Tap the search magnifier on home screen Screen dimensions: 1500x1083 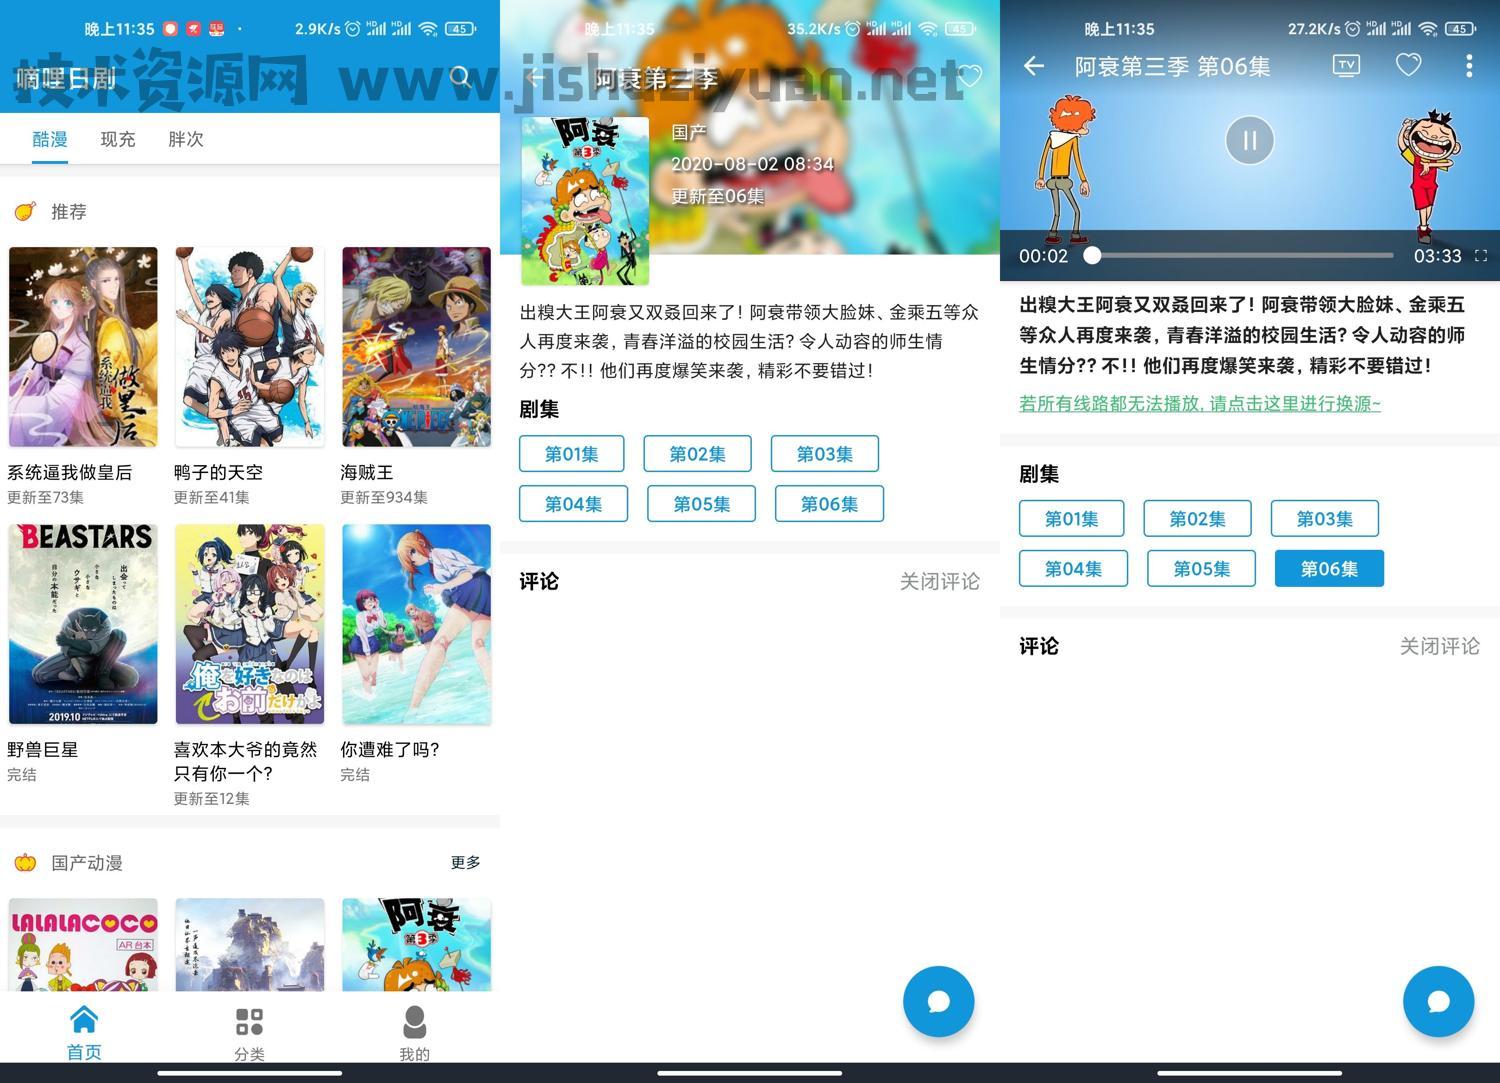click(x=461, y=77)
